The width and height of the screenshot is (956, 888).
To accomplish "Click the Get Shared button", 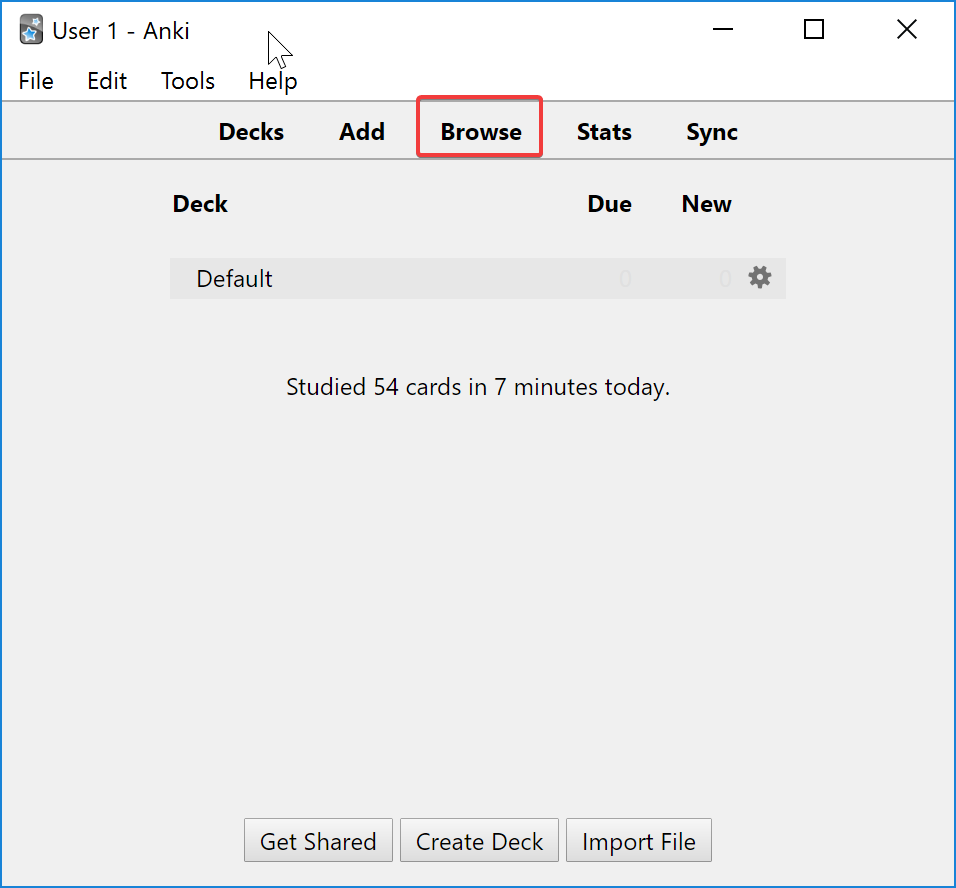I will [318, 840].
